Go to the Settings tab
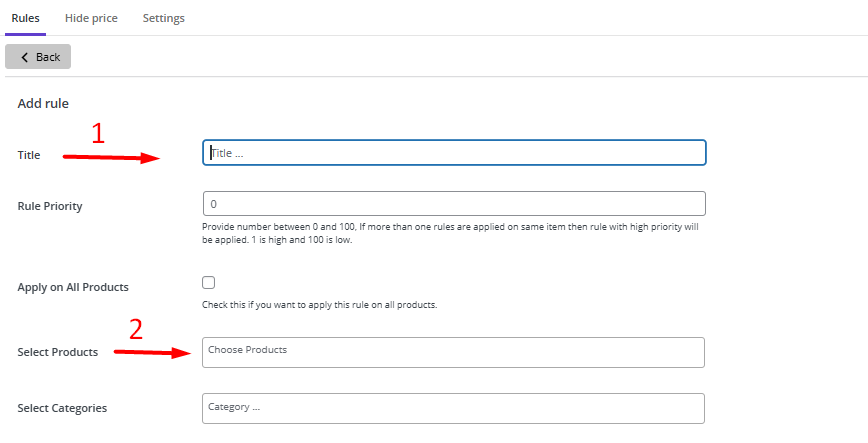Image resolution: width=868 pixels, height=443 pixels. tap(163, 18)
